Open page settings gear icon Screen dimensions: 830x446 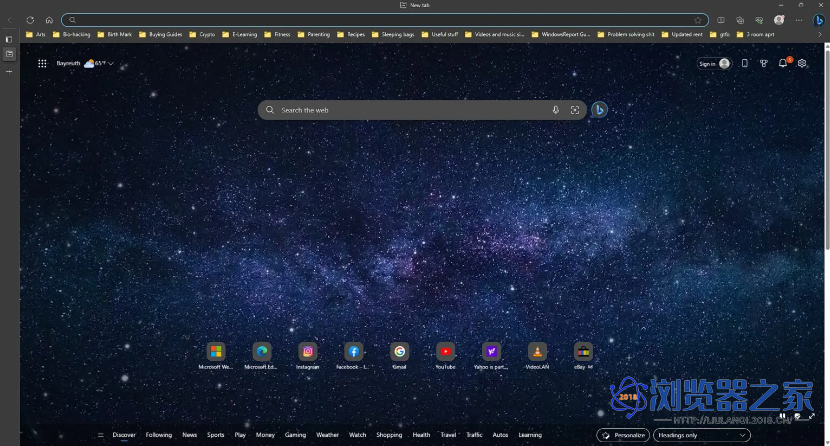[802, 63]
